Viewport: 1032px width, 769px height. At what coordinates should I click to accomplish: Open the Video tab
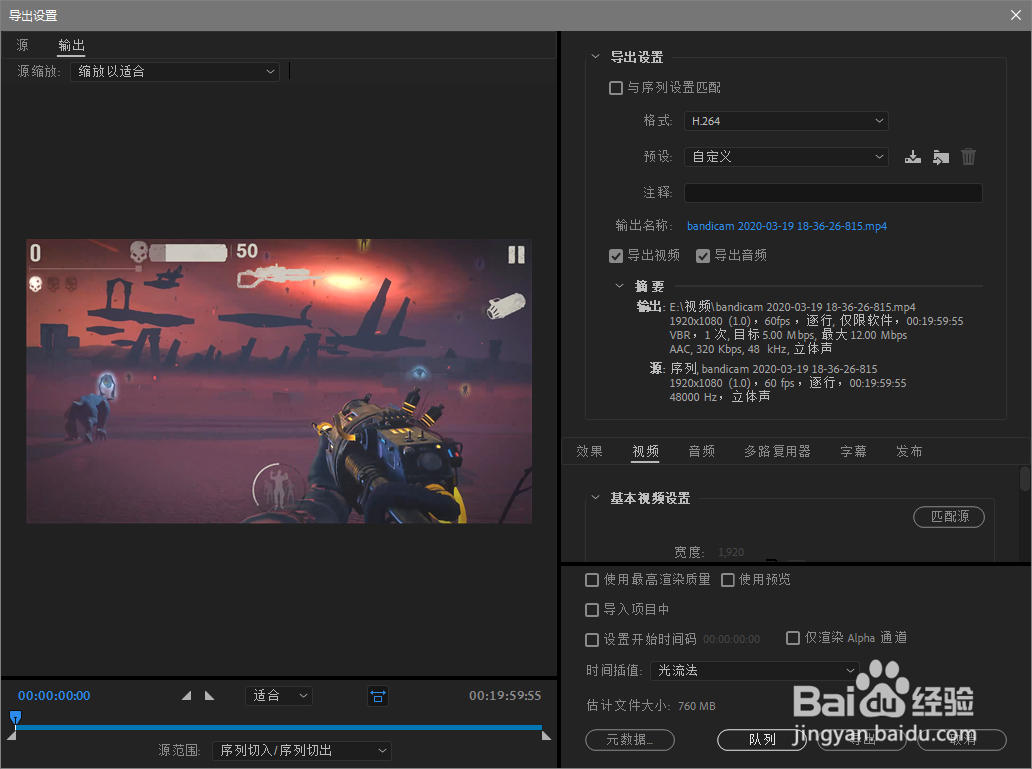(645, 451)
